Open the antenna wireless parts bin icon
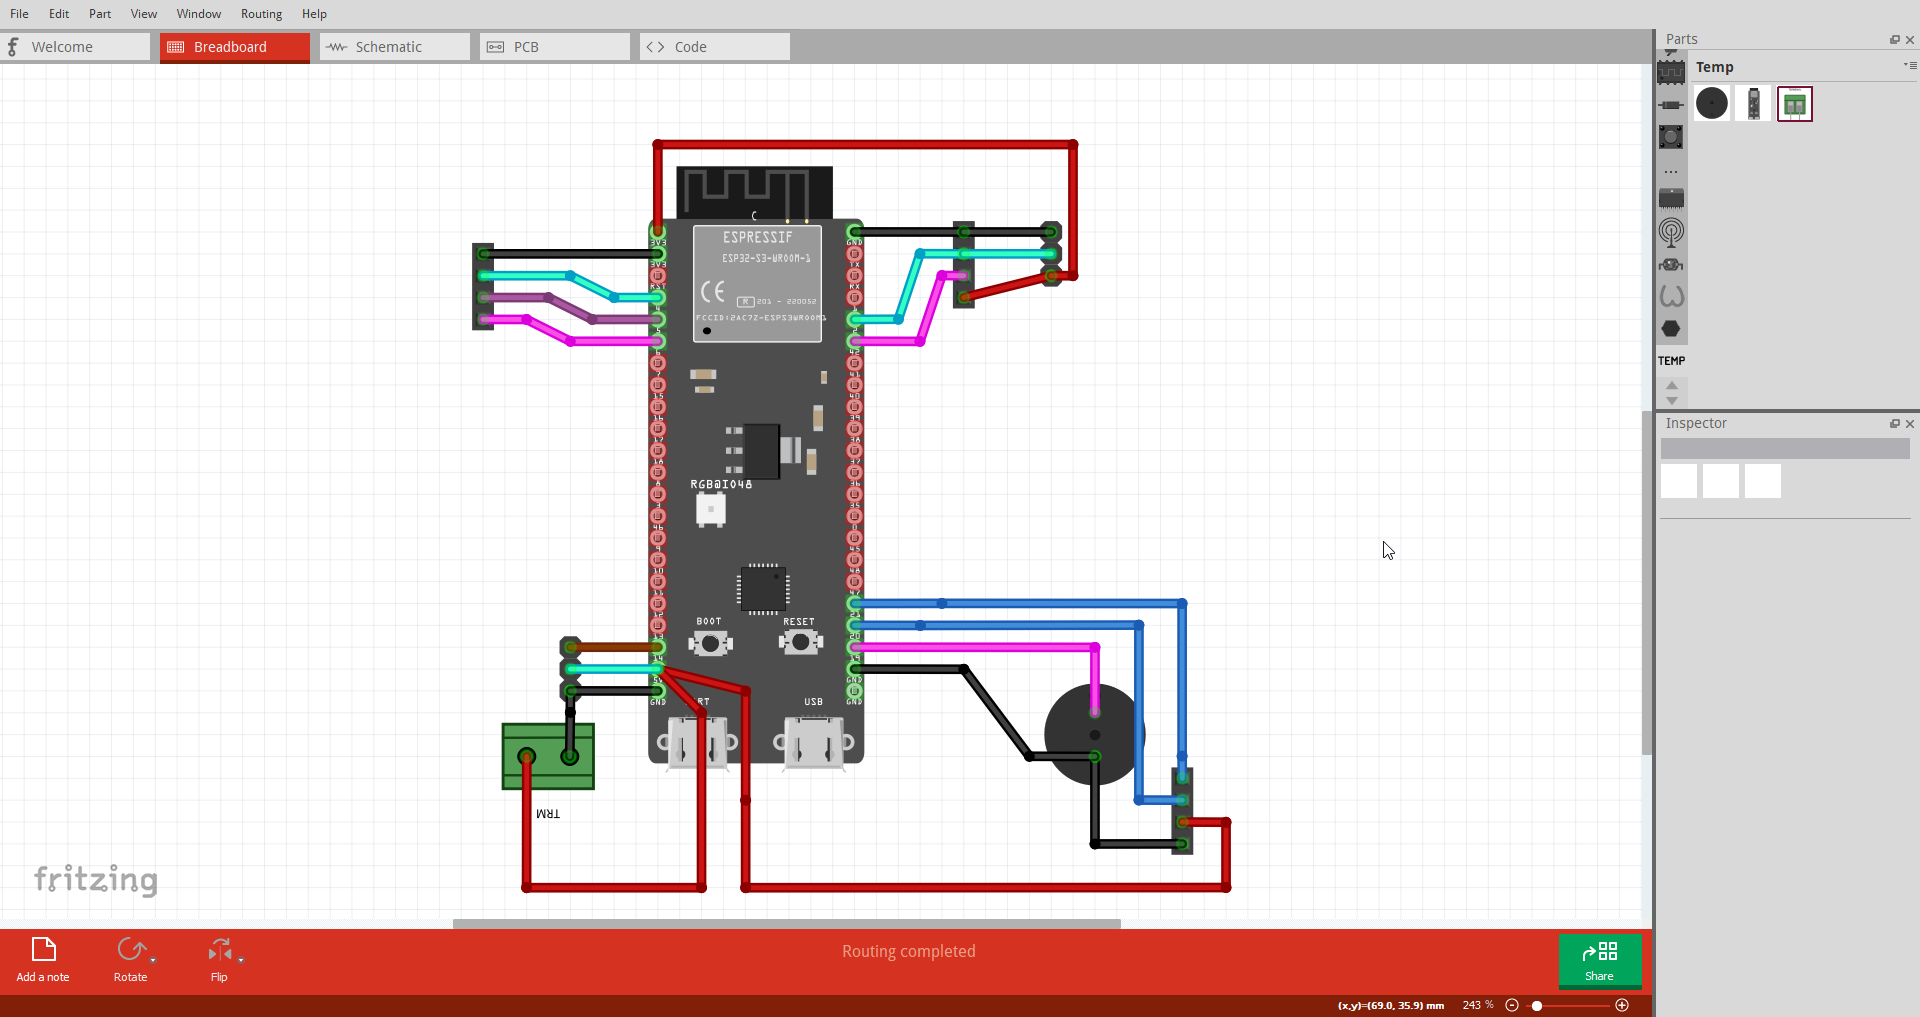The height and width of the screenshot is (1017, 1920). tap(1671, 232)
